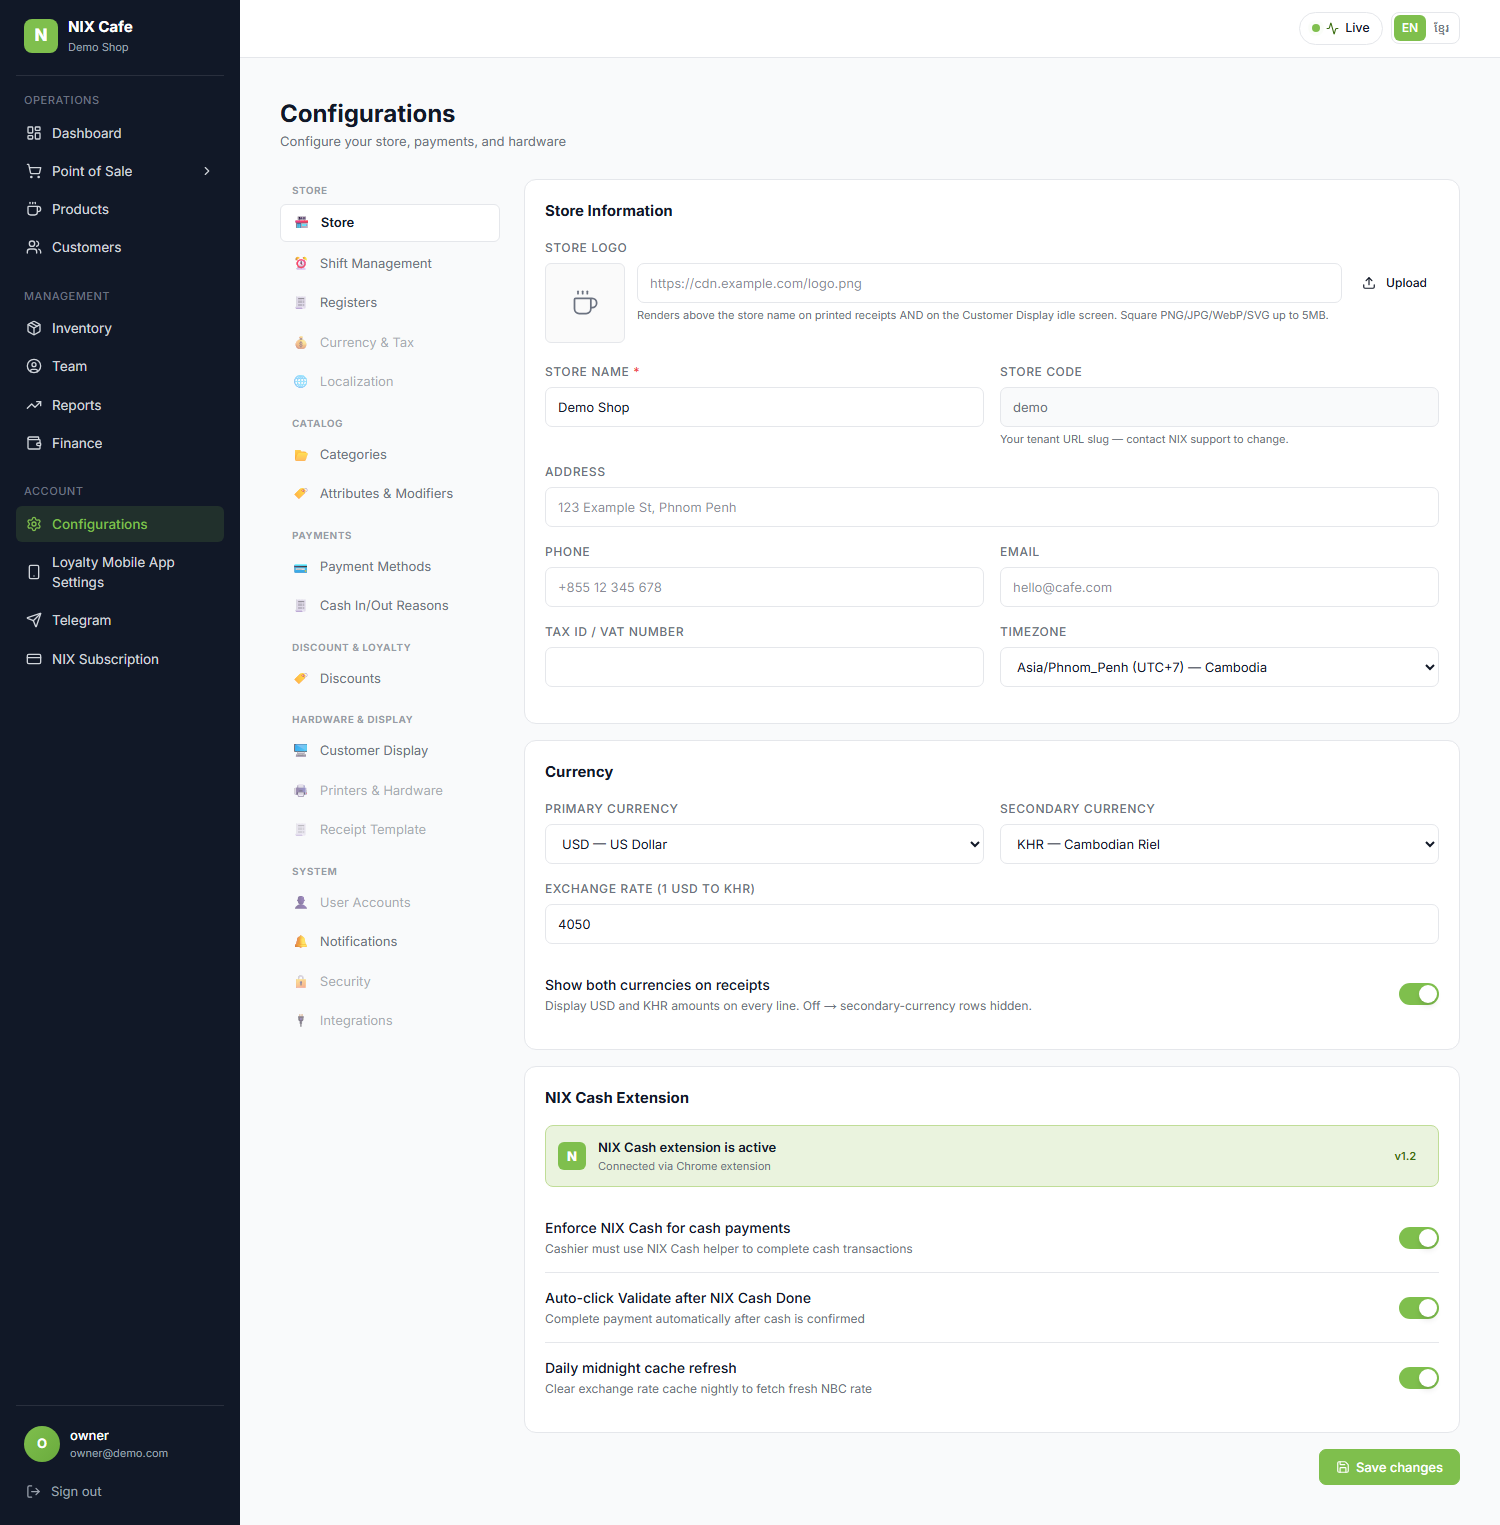Click the Customers people icon
This screenshot has width=1500, height=1525.
click(x=34, y=247)
